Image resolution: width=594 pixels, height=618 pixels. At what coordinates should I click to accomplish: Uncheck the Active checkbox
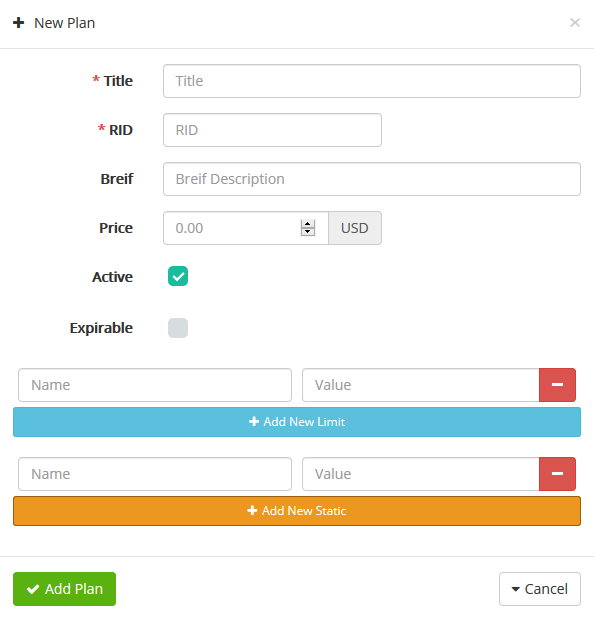point(178,276)
